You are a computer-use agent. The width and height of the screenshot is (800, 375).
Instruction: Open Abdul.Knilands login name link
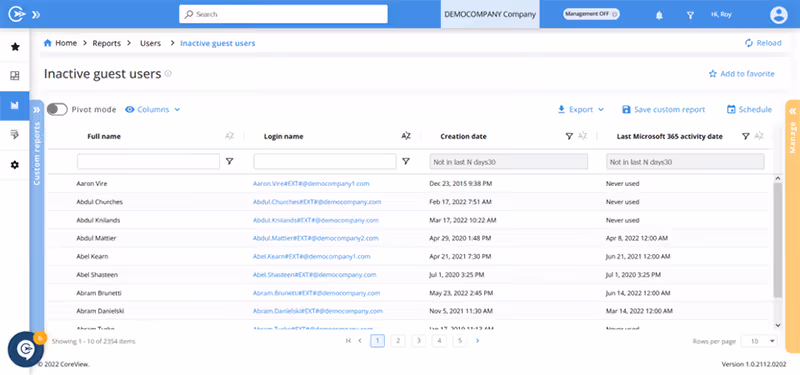point(315,220)
